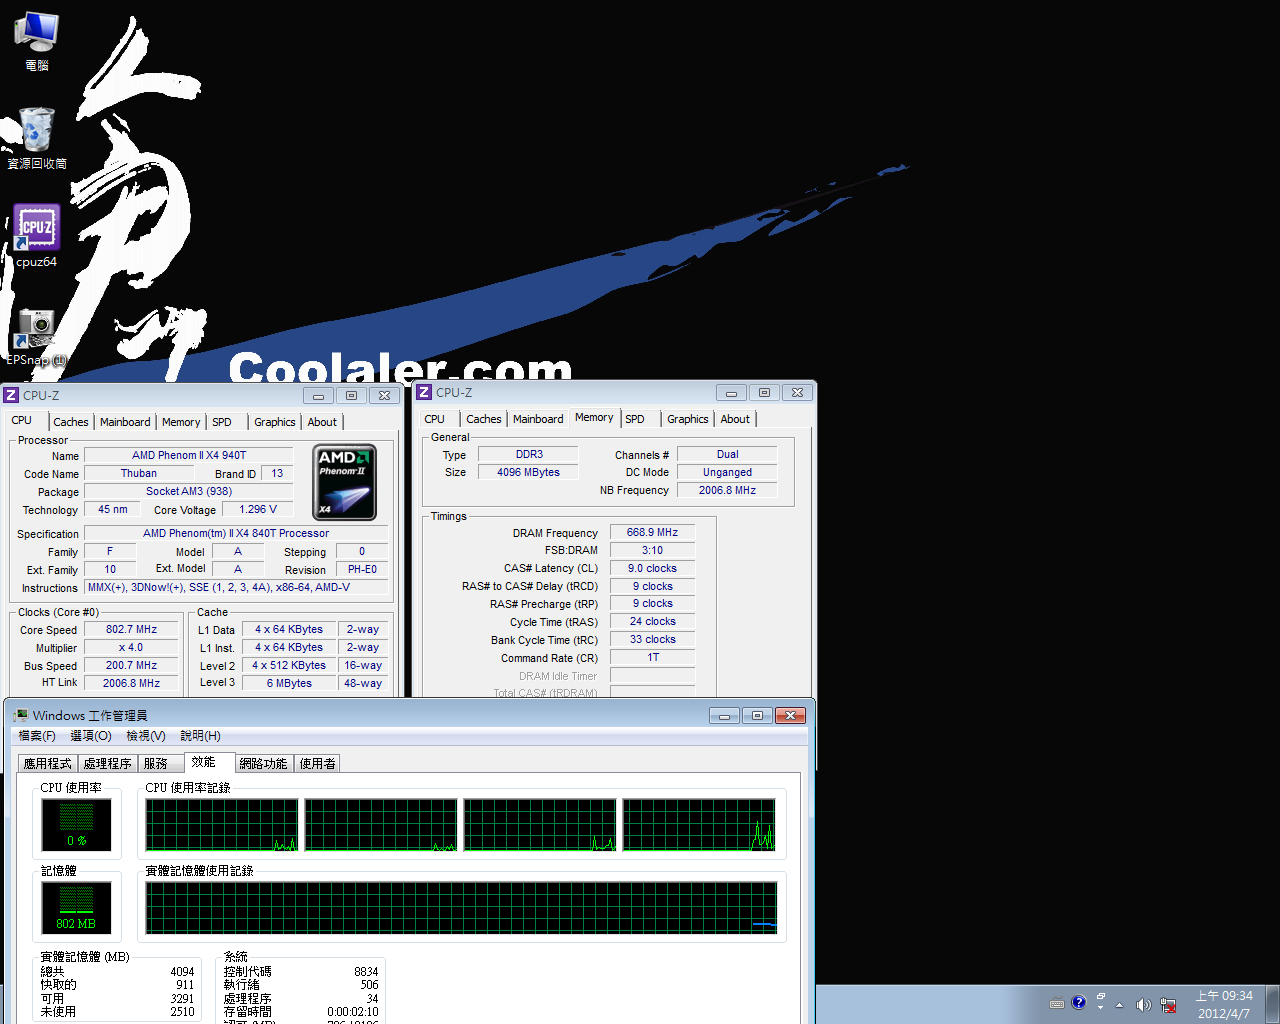Image resolution: width=1280 pixels, height=1024 pixels.
Task: Click the FSB:DRAM ratio value 3:10
Action: (x=652, y=550)
